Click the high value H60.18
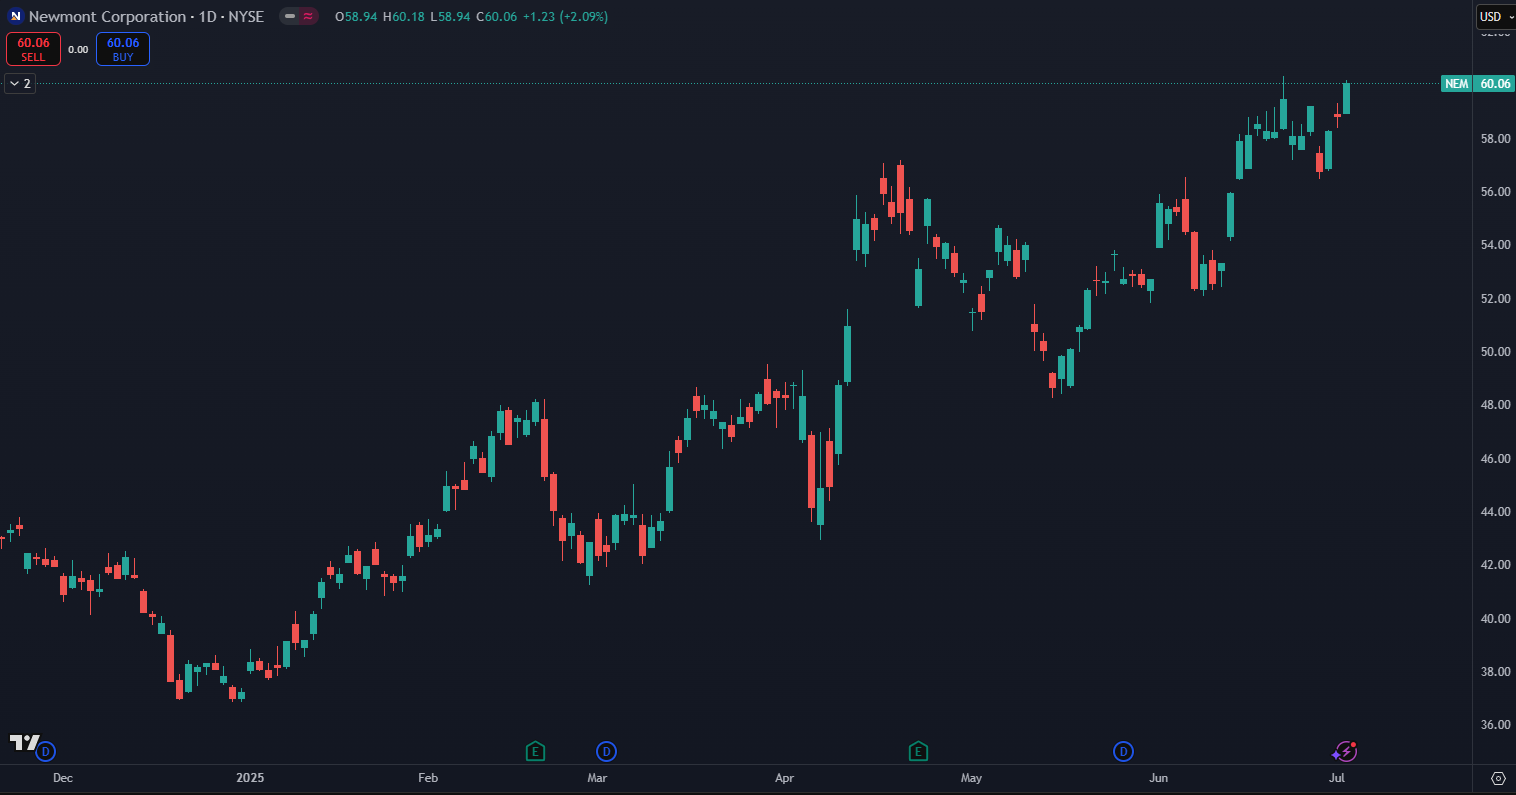1516x795 pixels. point(403,16)
